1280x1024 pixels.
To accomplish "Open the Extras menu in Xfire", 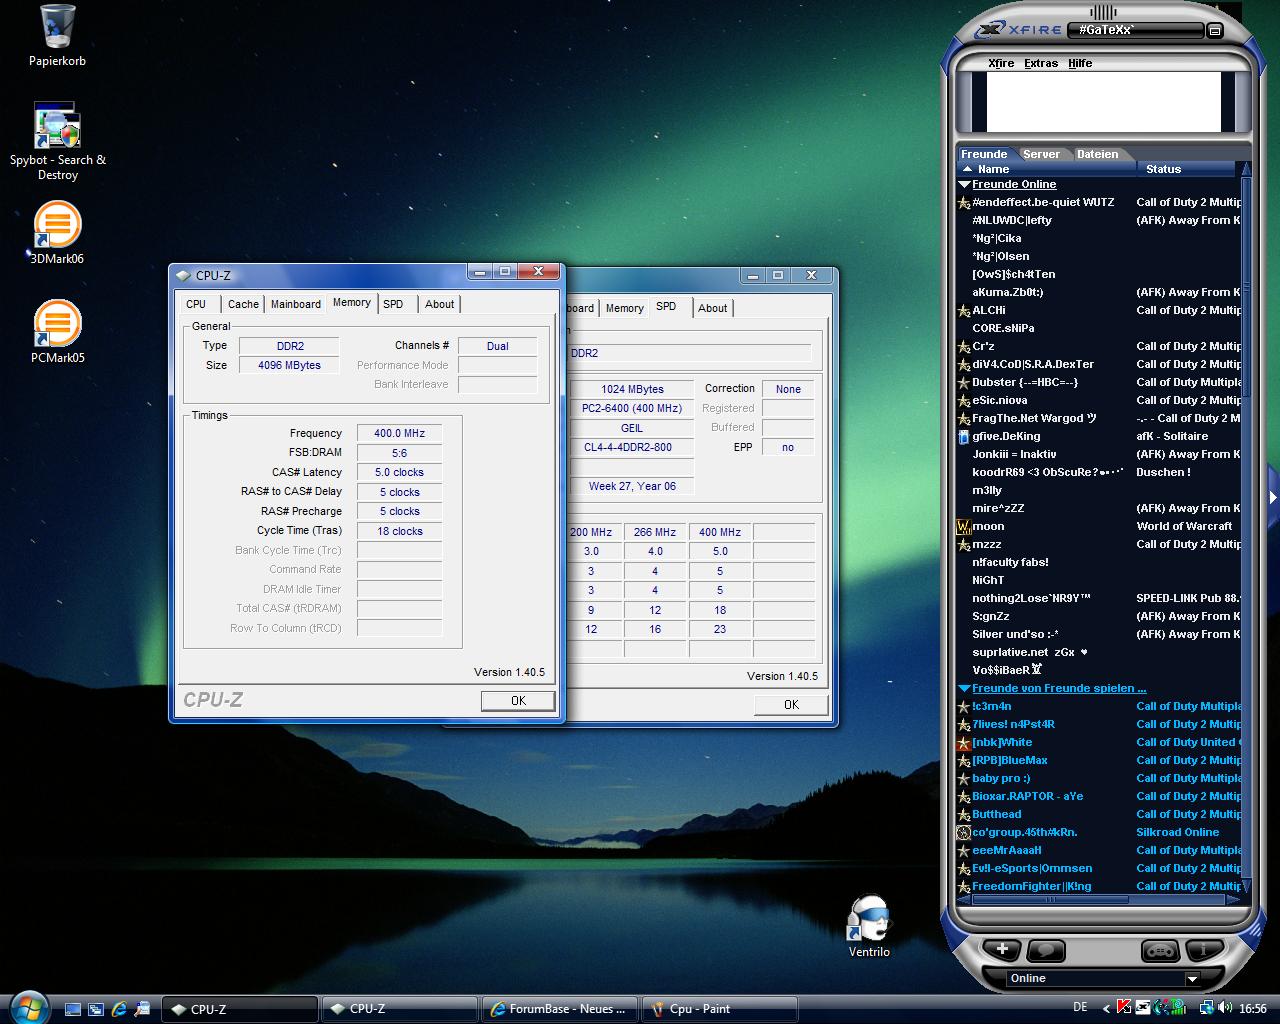I will [1040, 63].
